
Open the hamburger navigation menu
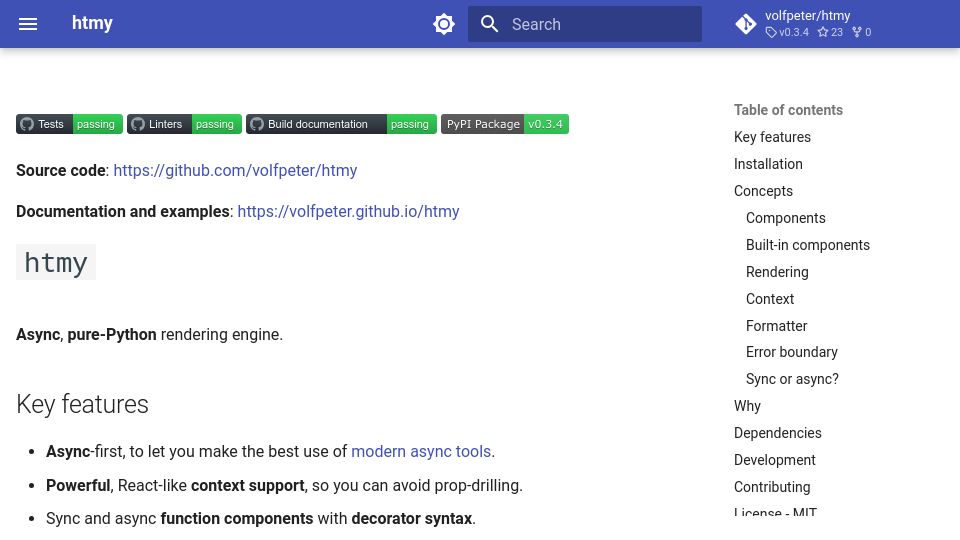pos(28,24)
